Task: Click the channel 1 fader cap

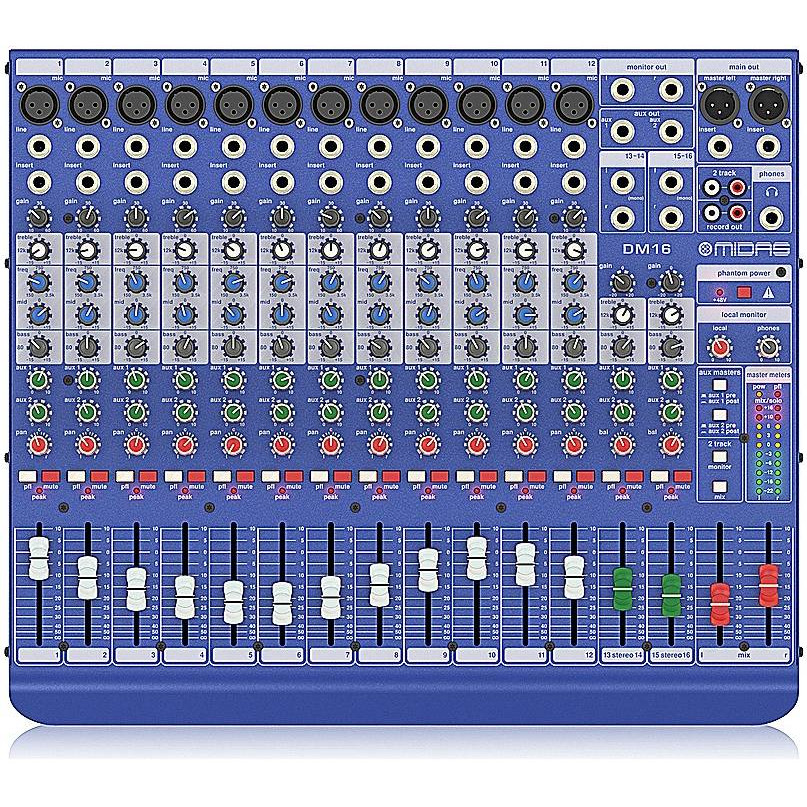Action: click(39, 558)
